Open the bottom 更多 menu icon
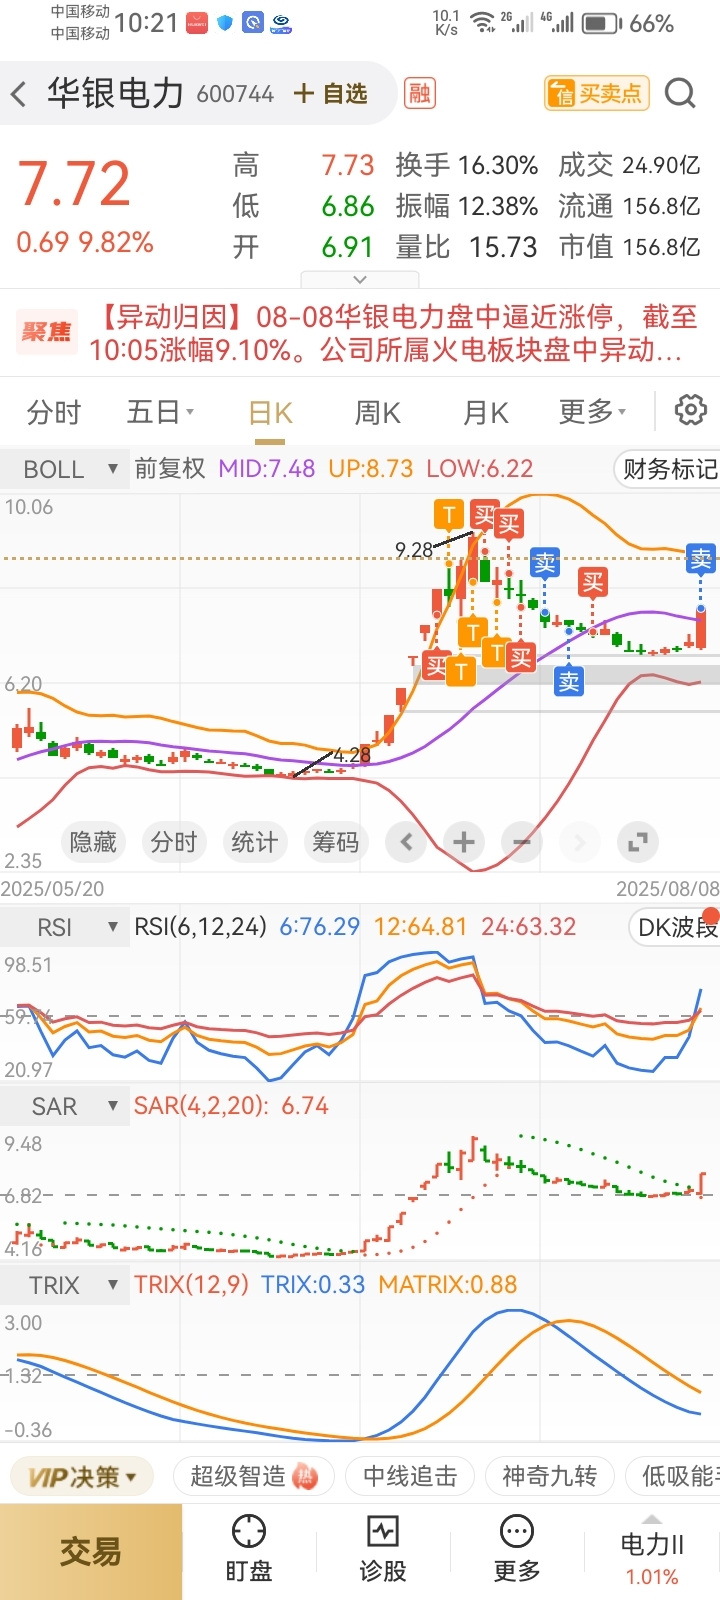This screenshot has width=720, height=1600. (x=517, y=1549)
